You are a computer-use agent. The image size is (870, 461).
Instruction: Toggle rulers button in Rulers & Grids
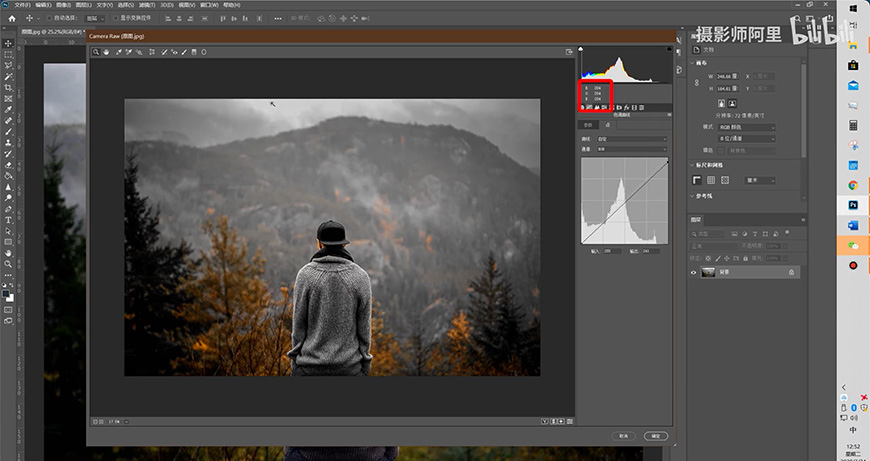(x=697, y=180)
